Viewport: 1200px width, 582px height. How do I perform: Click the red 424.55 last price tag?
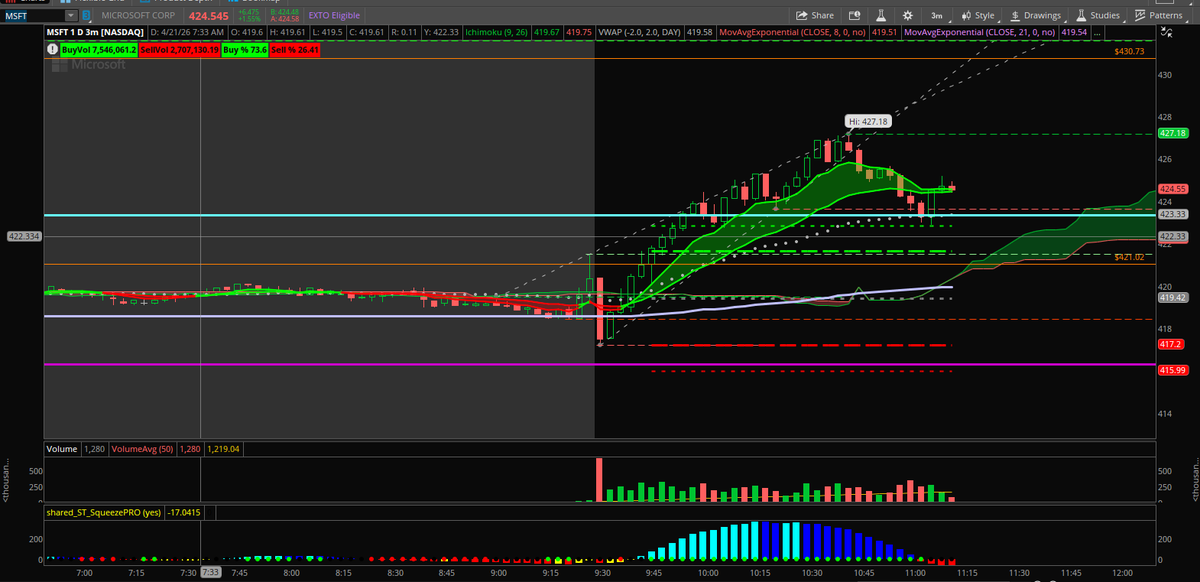[x=1171, y=188]
